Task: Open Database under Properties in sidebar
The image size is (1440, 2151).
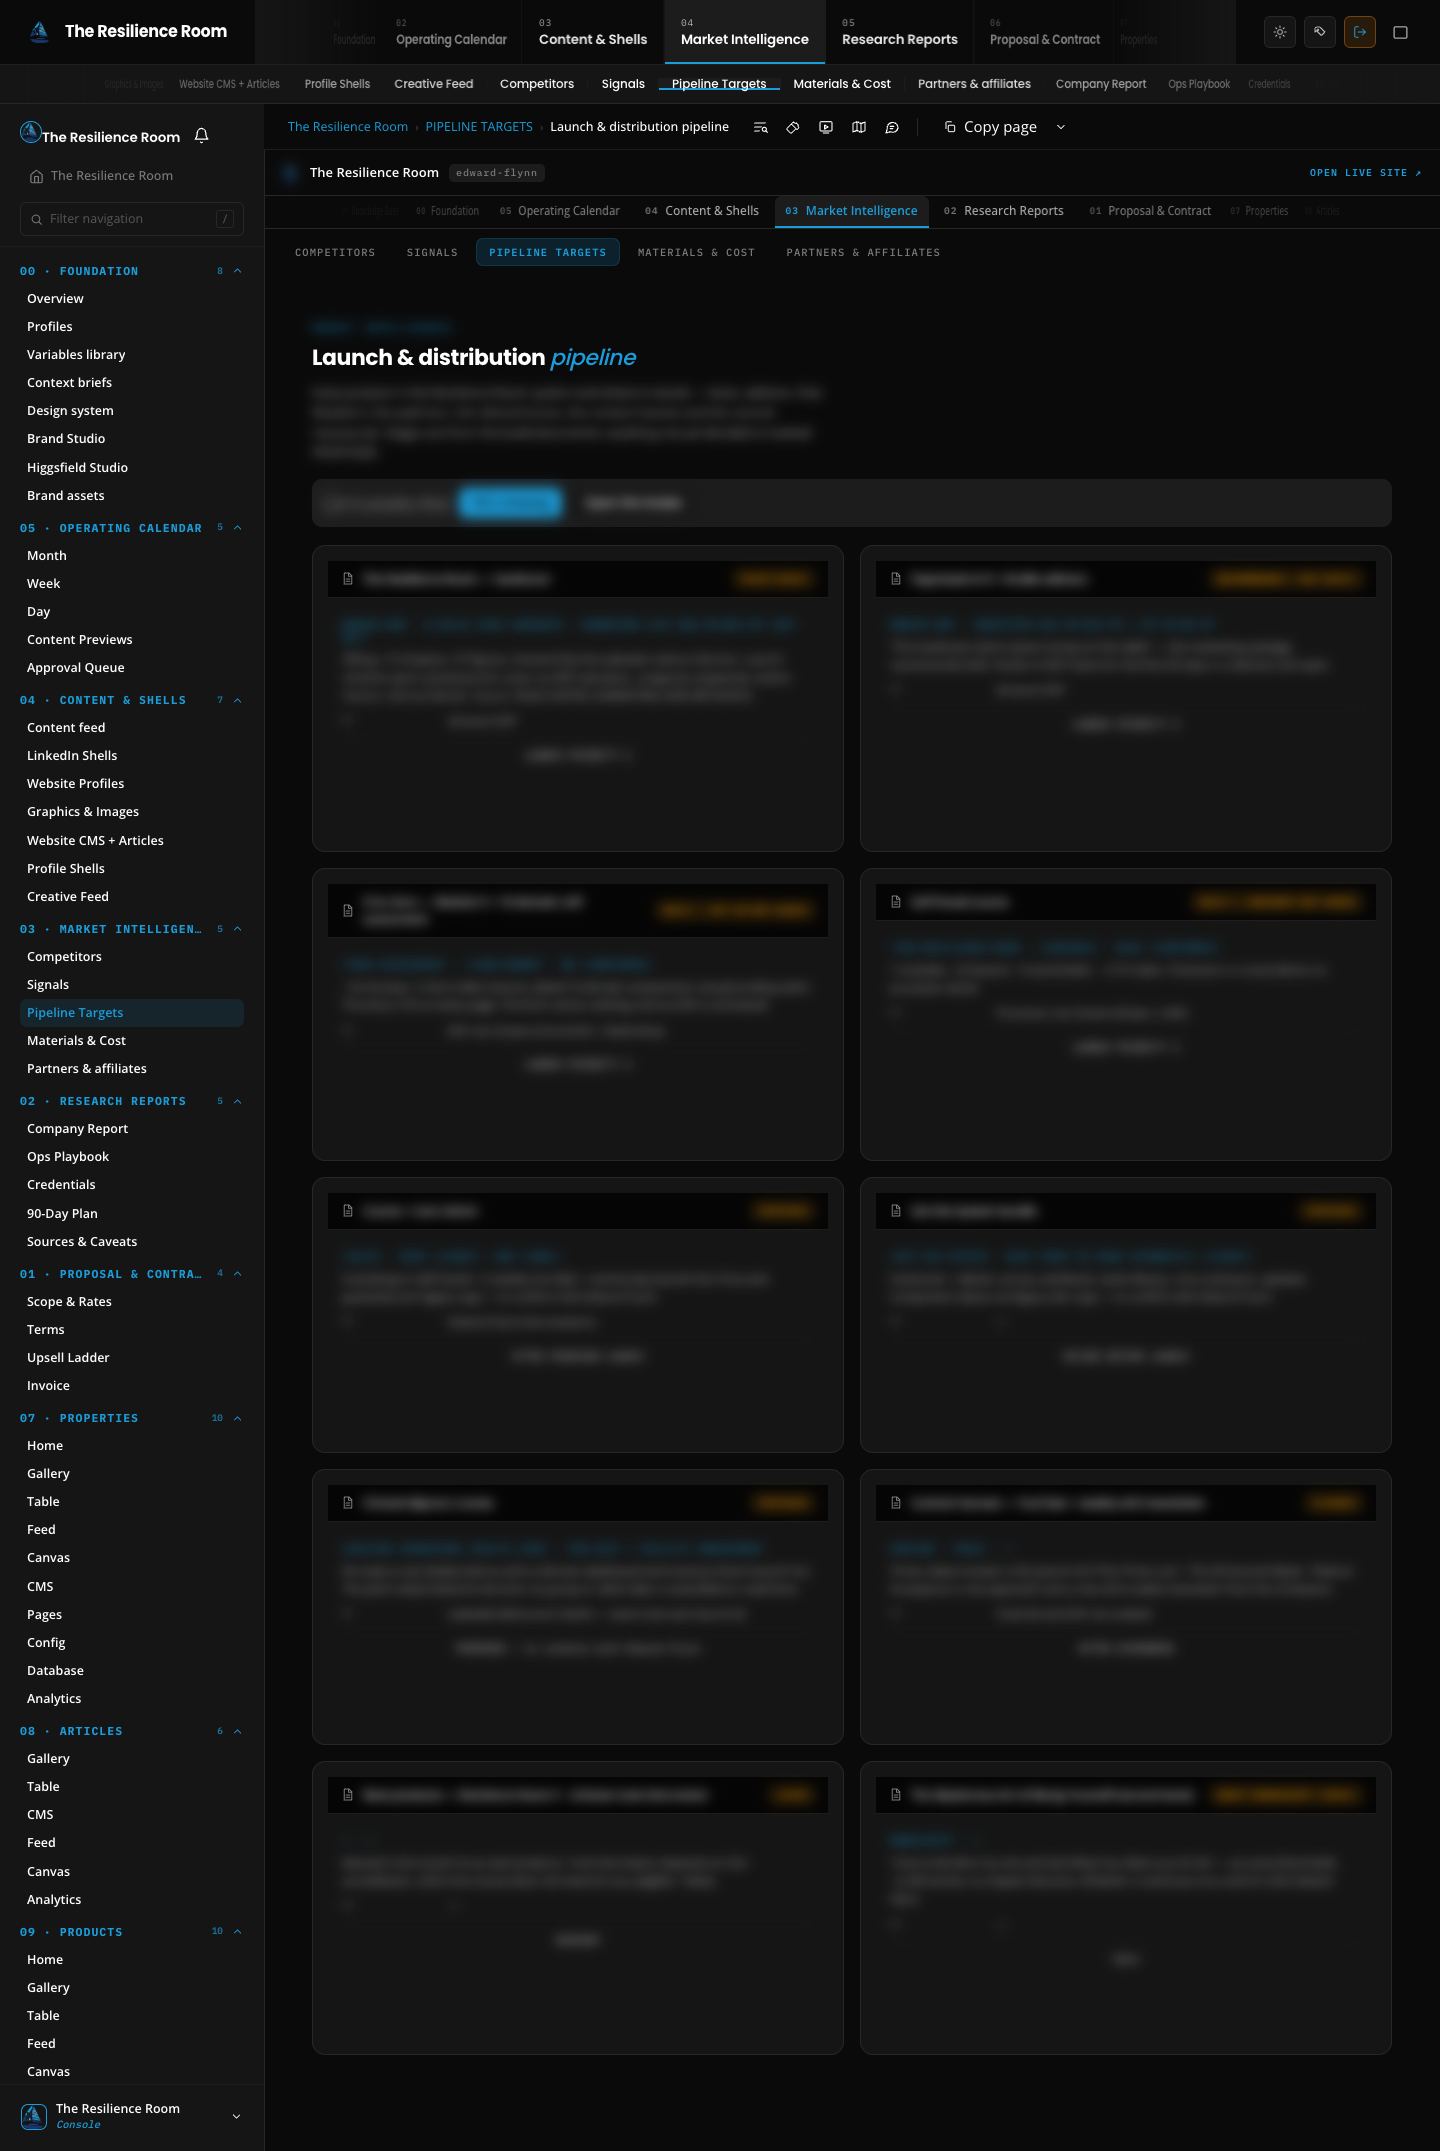Action: [x=55, y=1671]
